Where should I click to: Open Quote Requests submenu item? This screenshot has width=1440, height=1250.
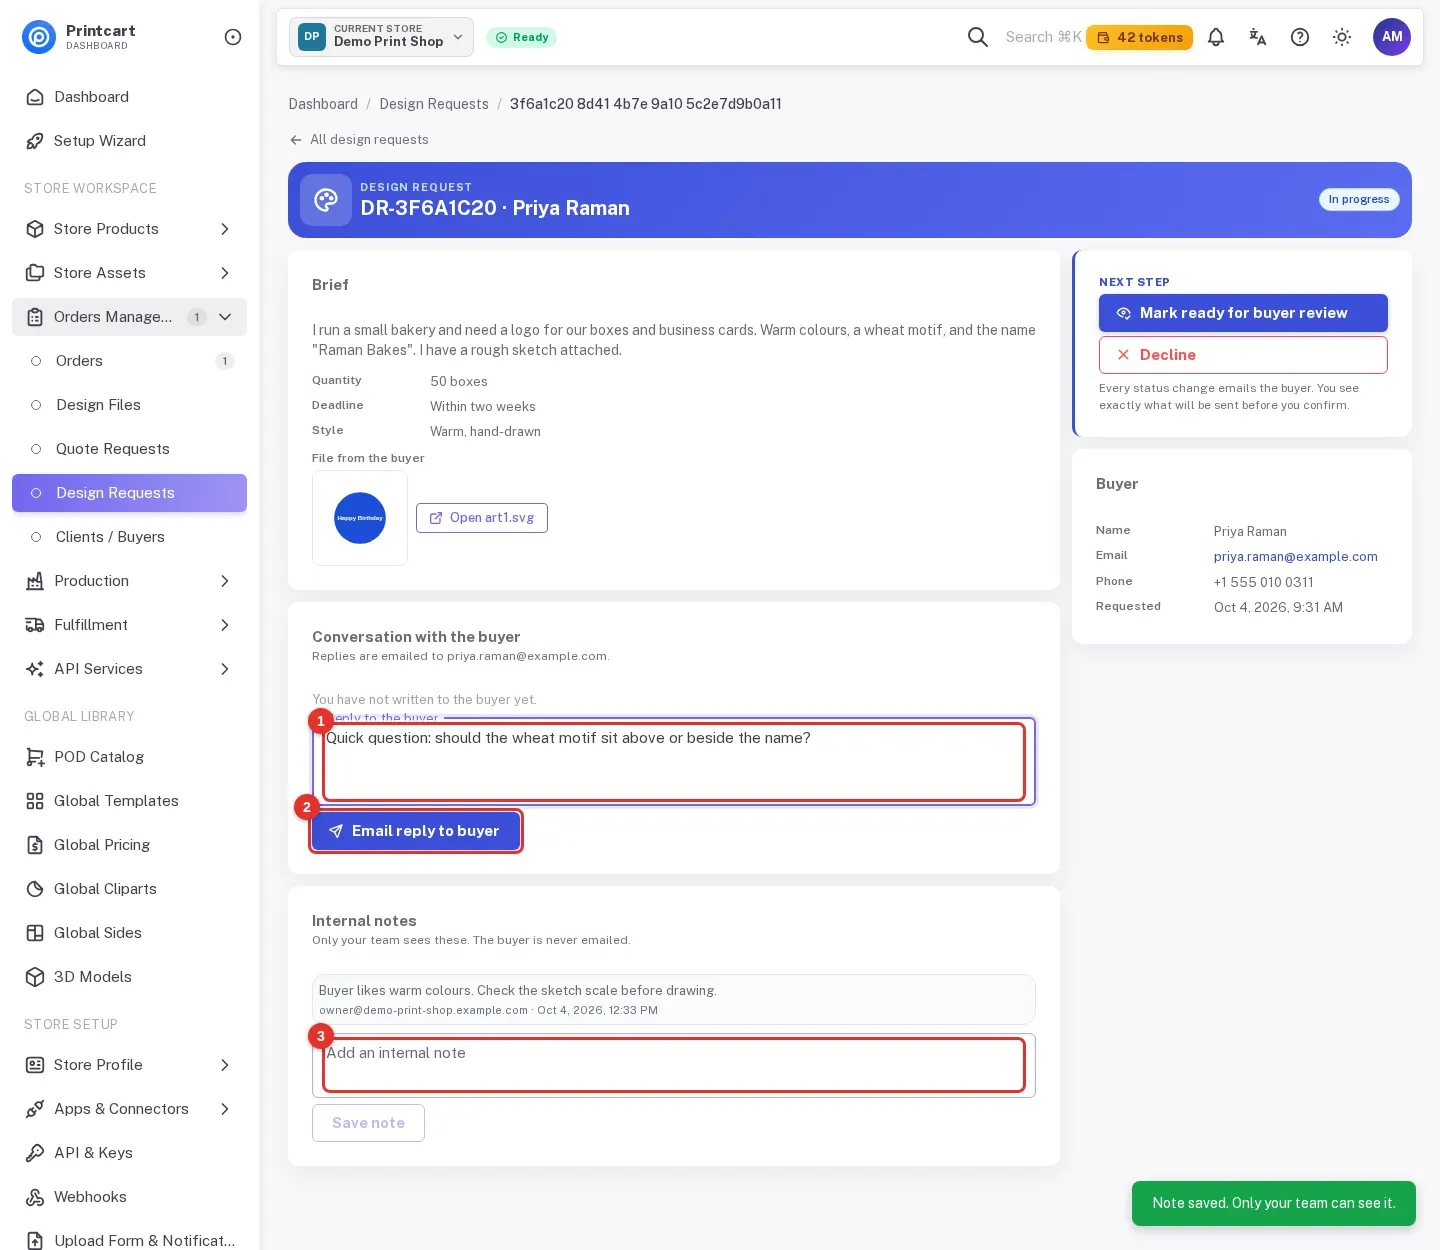pyautogui.click(x=129, y=449)
